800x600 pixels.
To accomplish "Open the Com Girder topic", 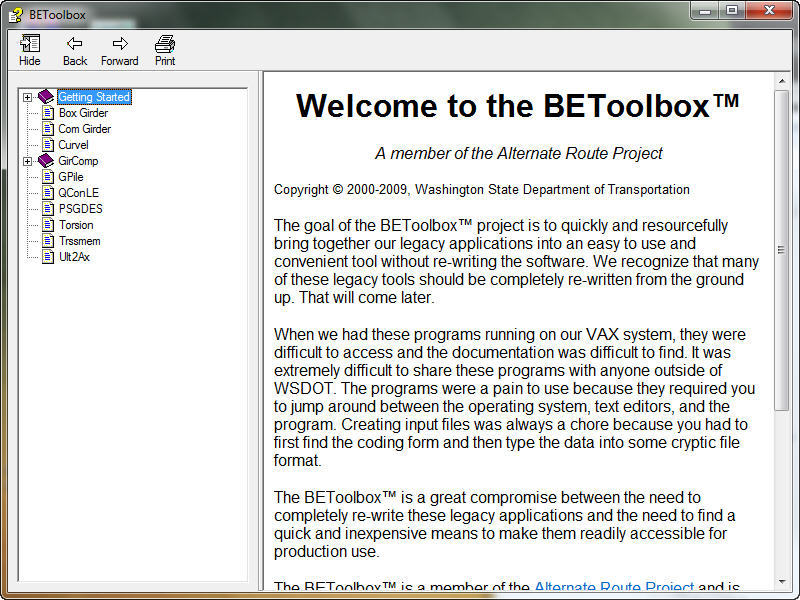I will point(85,129).
